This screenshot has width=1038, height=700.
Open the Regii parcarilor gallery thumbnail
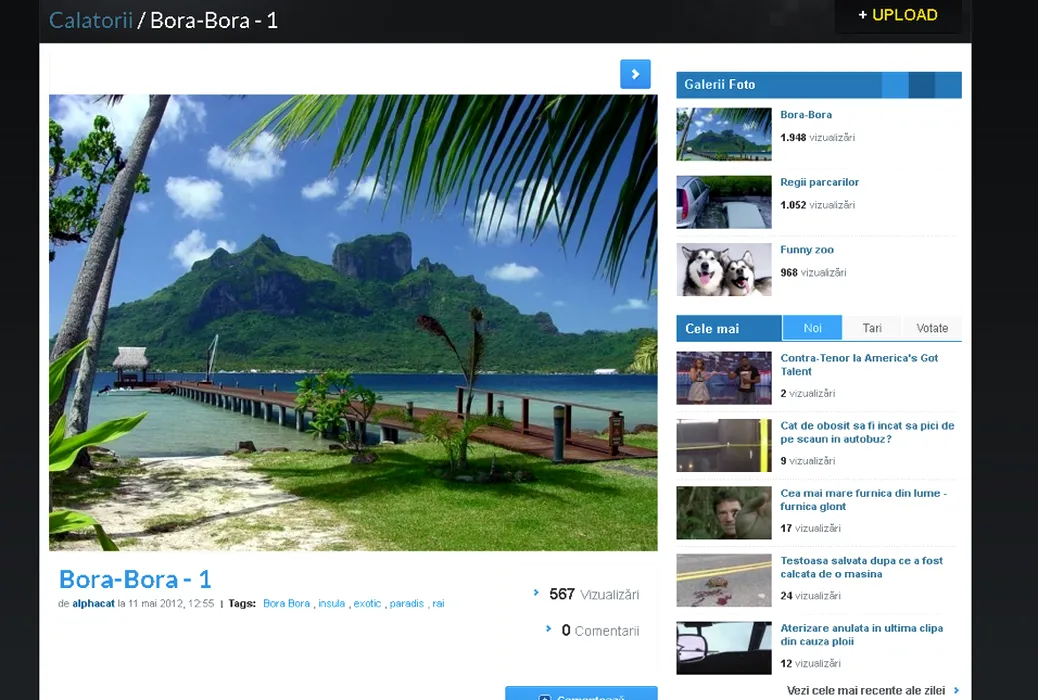(x=724, y=202)
